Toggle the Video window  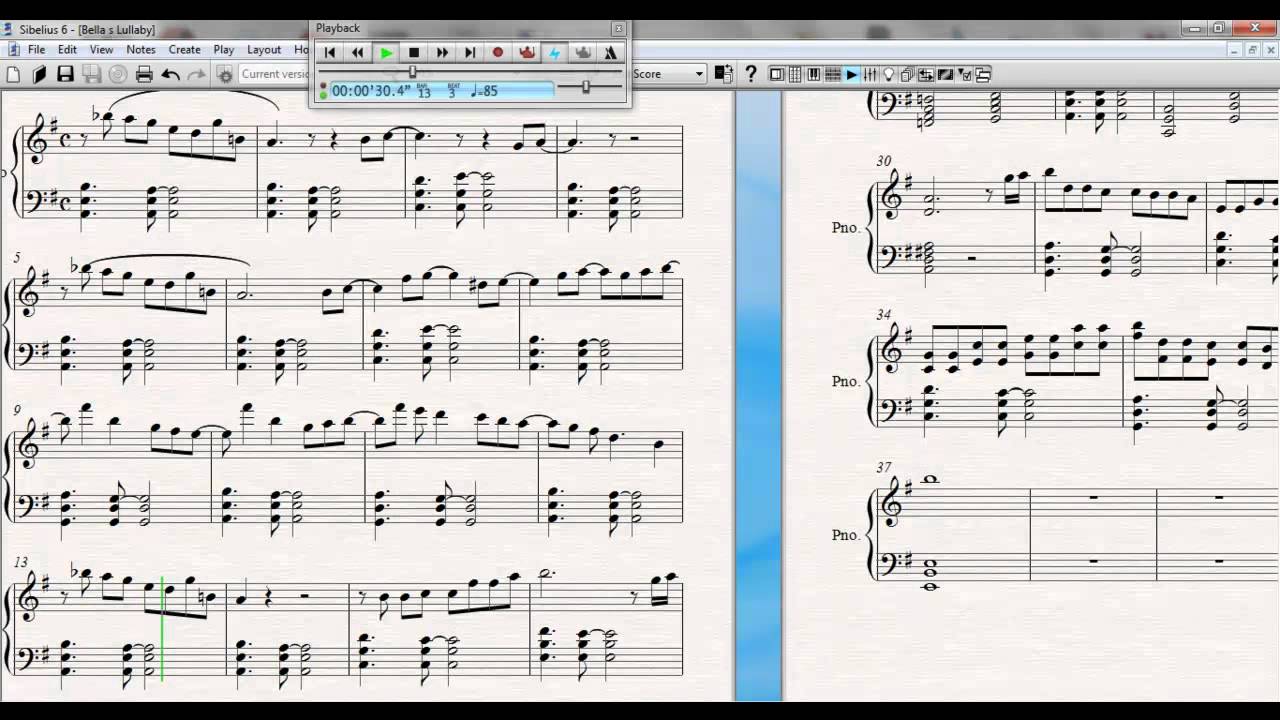click(945, 74)
